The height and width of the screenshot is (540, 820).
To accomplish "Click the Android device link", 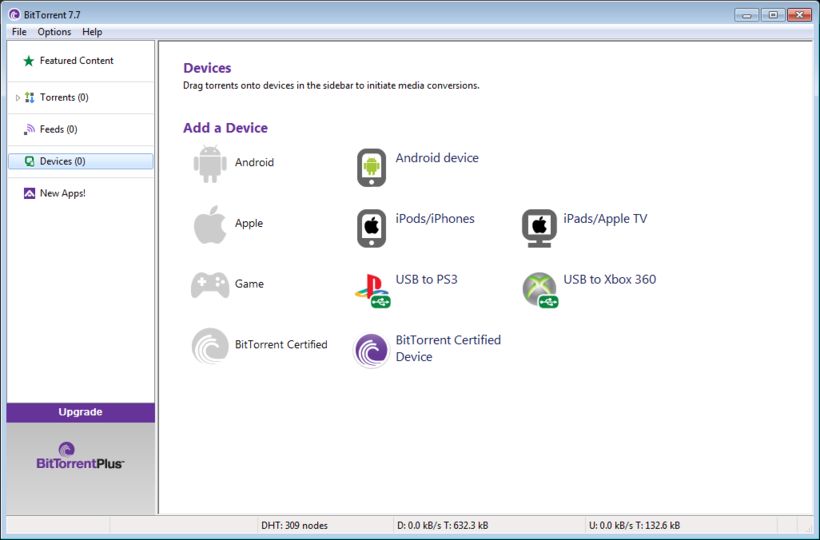I will point(437,158).
